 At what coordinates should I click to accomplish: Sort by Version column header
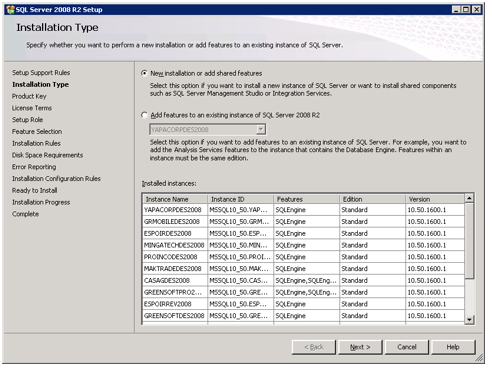pyautogui.click(x=435, y=199)
